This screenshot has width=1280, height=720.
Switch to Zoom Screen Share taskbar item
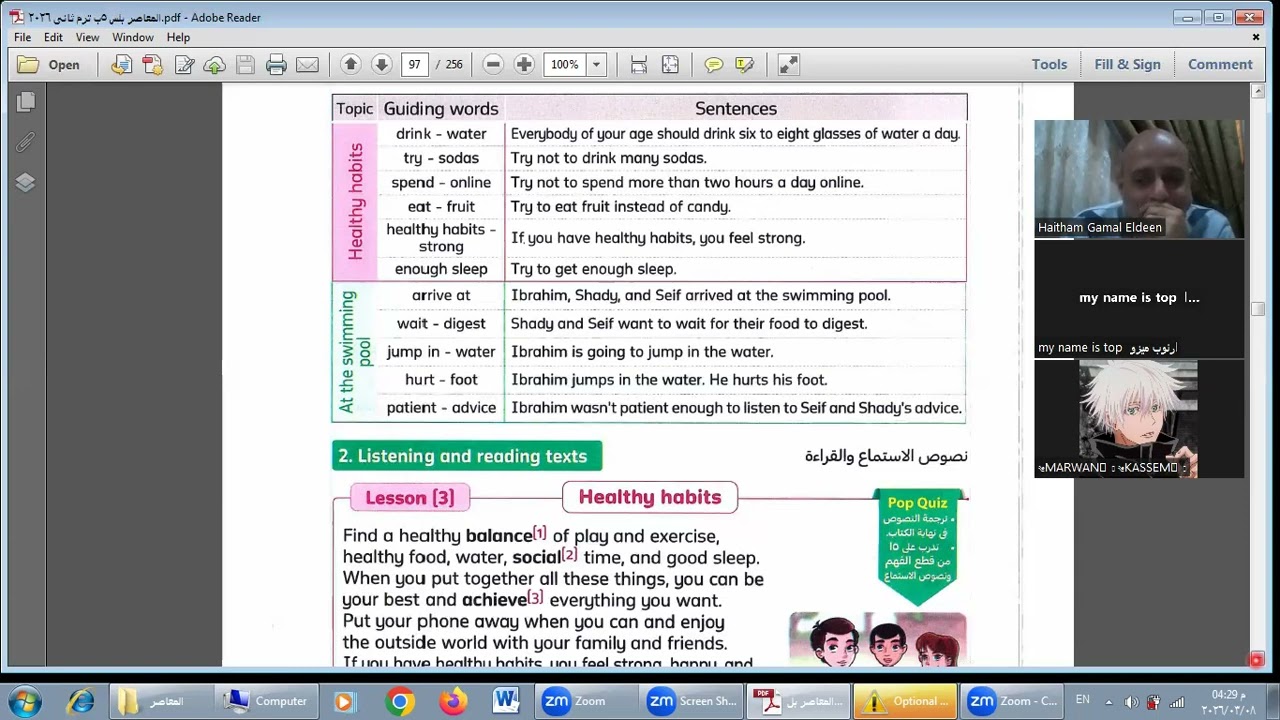[x=693, y=701]
